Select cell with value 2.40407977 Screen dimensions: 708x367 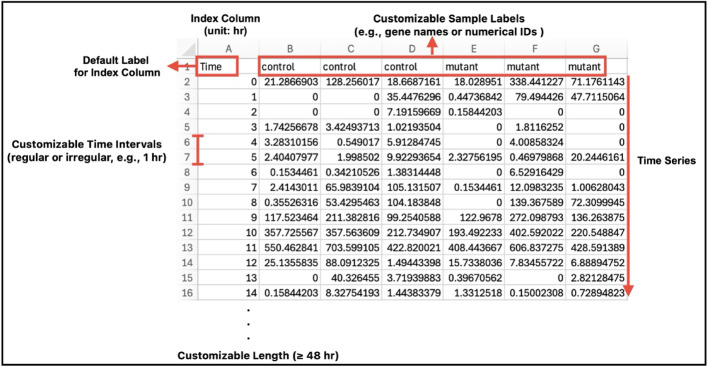[x=289, y=157]
